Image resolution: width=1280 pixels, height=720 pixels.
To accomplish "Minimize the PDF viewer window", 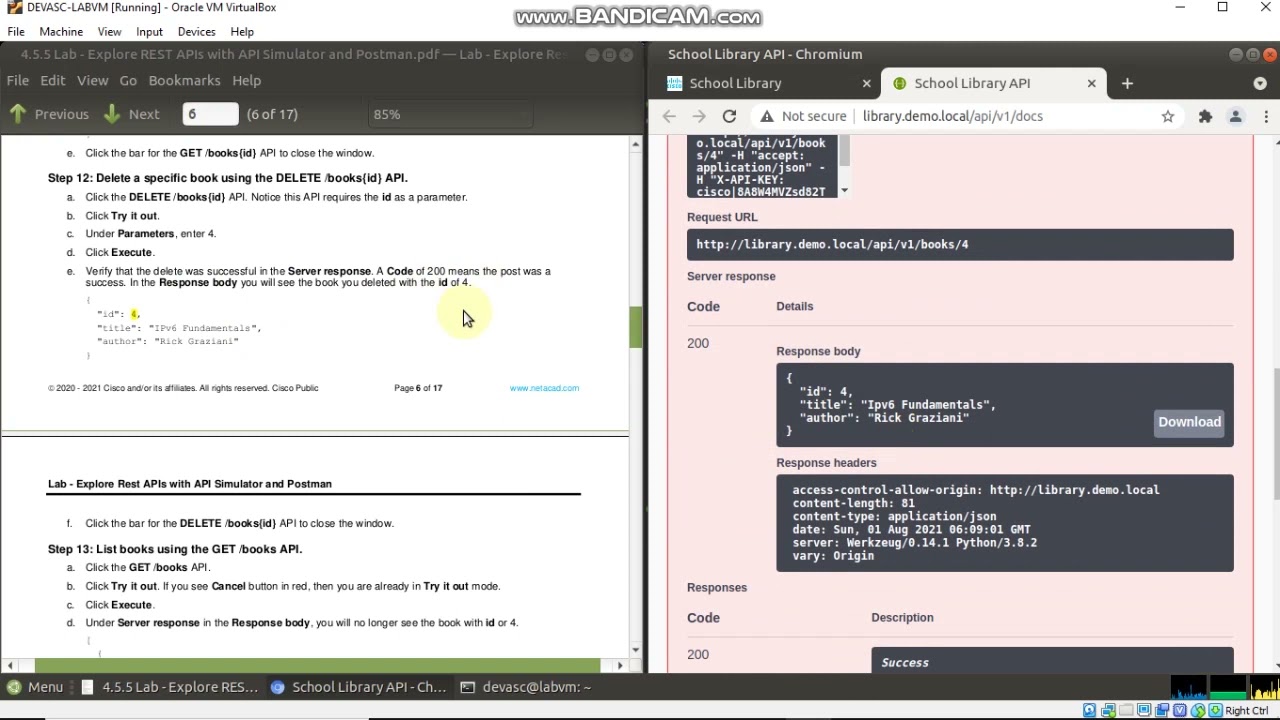I will click(x=593, y=55).
